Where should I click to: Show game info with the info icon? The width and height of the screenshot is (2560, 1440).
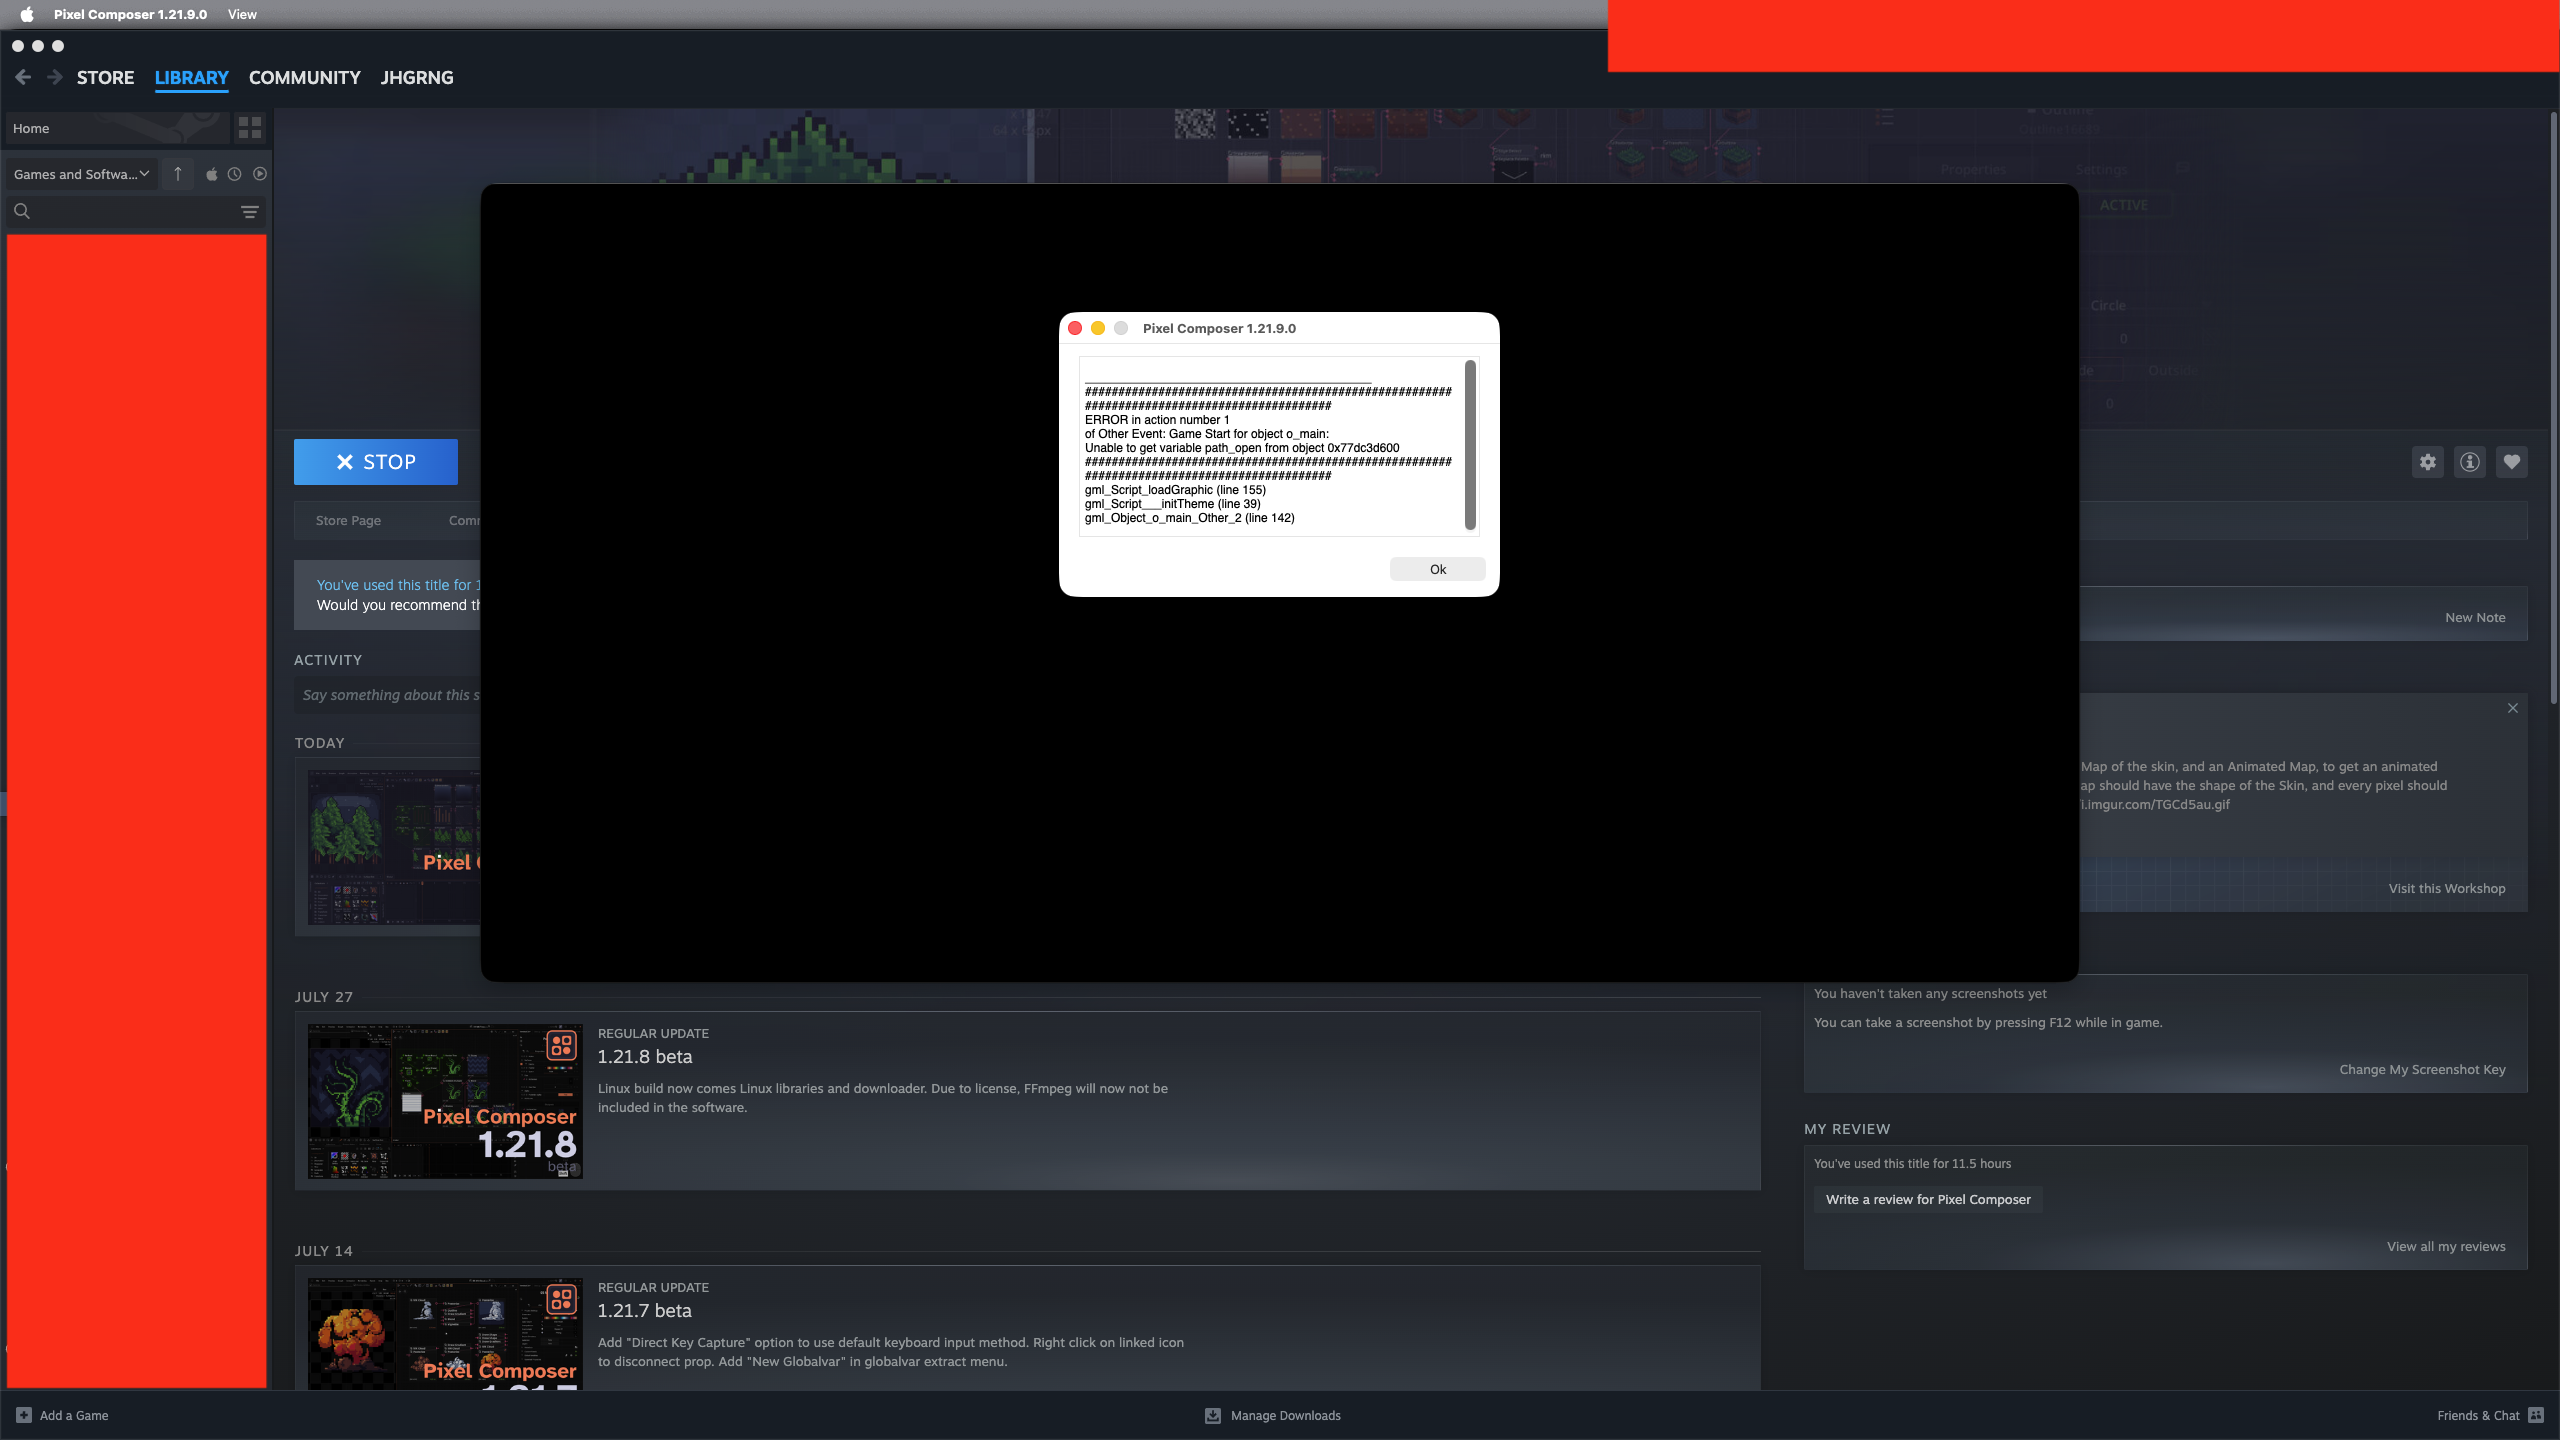(x=2470, y=462)
